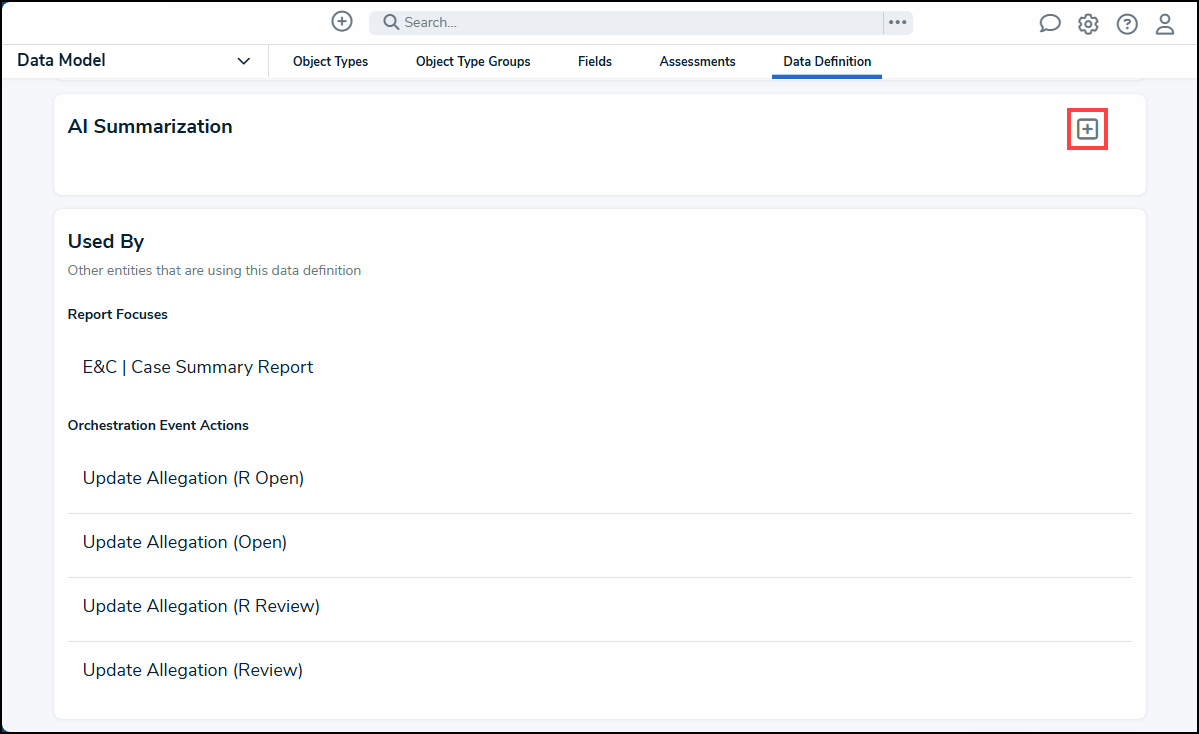Open Update Allegation (R Open) action
Image resolution: width=1199 pixels, height=734 pixels.
point(193,478)
